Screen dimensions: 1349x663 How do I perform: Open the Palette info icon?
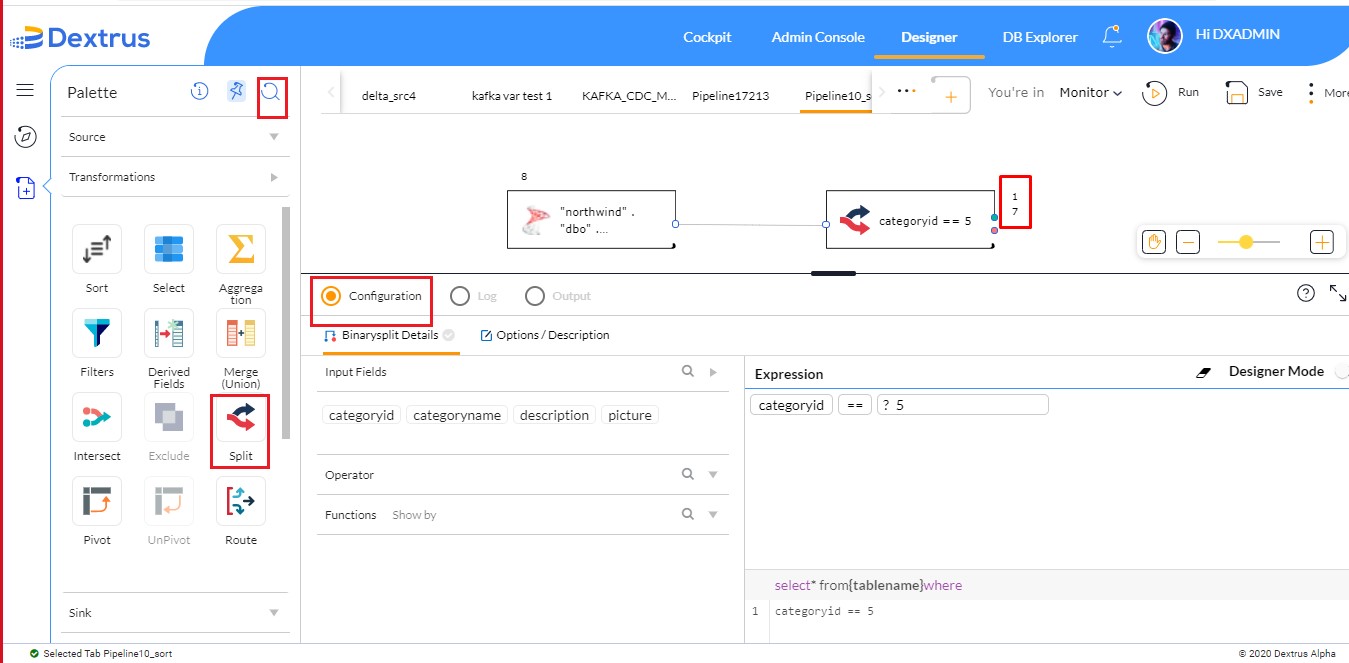[199, 92]
